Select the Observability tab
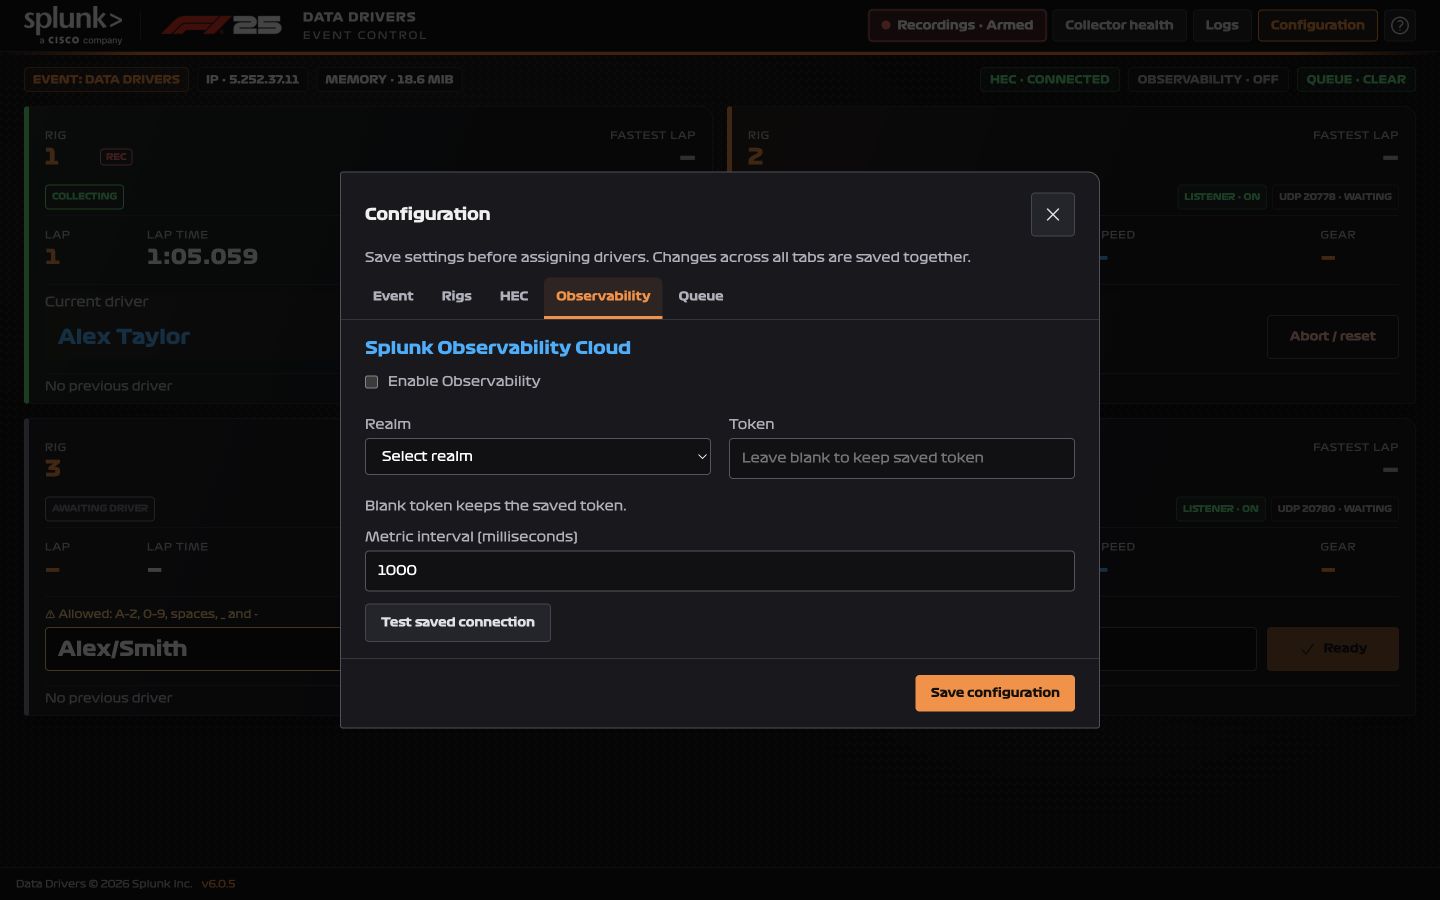This screenshot has width=1440, height=900. point(603,297)
